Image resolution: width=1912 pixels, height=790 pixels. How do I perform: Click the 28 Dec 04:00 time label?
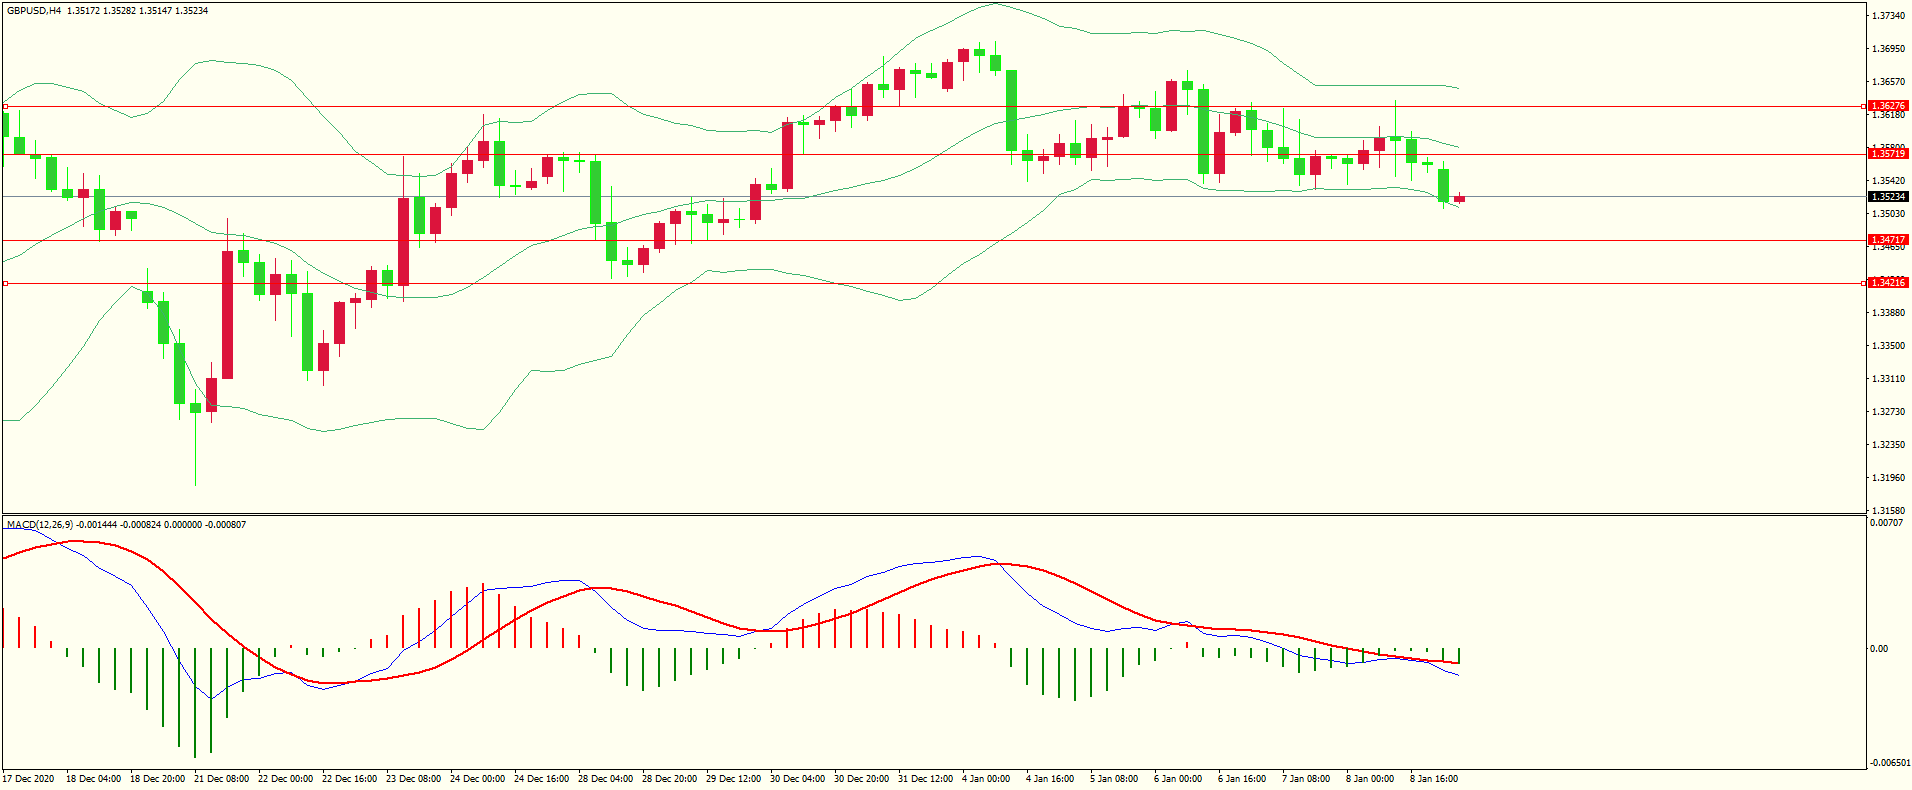click(606, 779)
